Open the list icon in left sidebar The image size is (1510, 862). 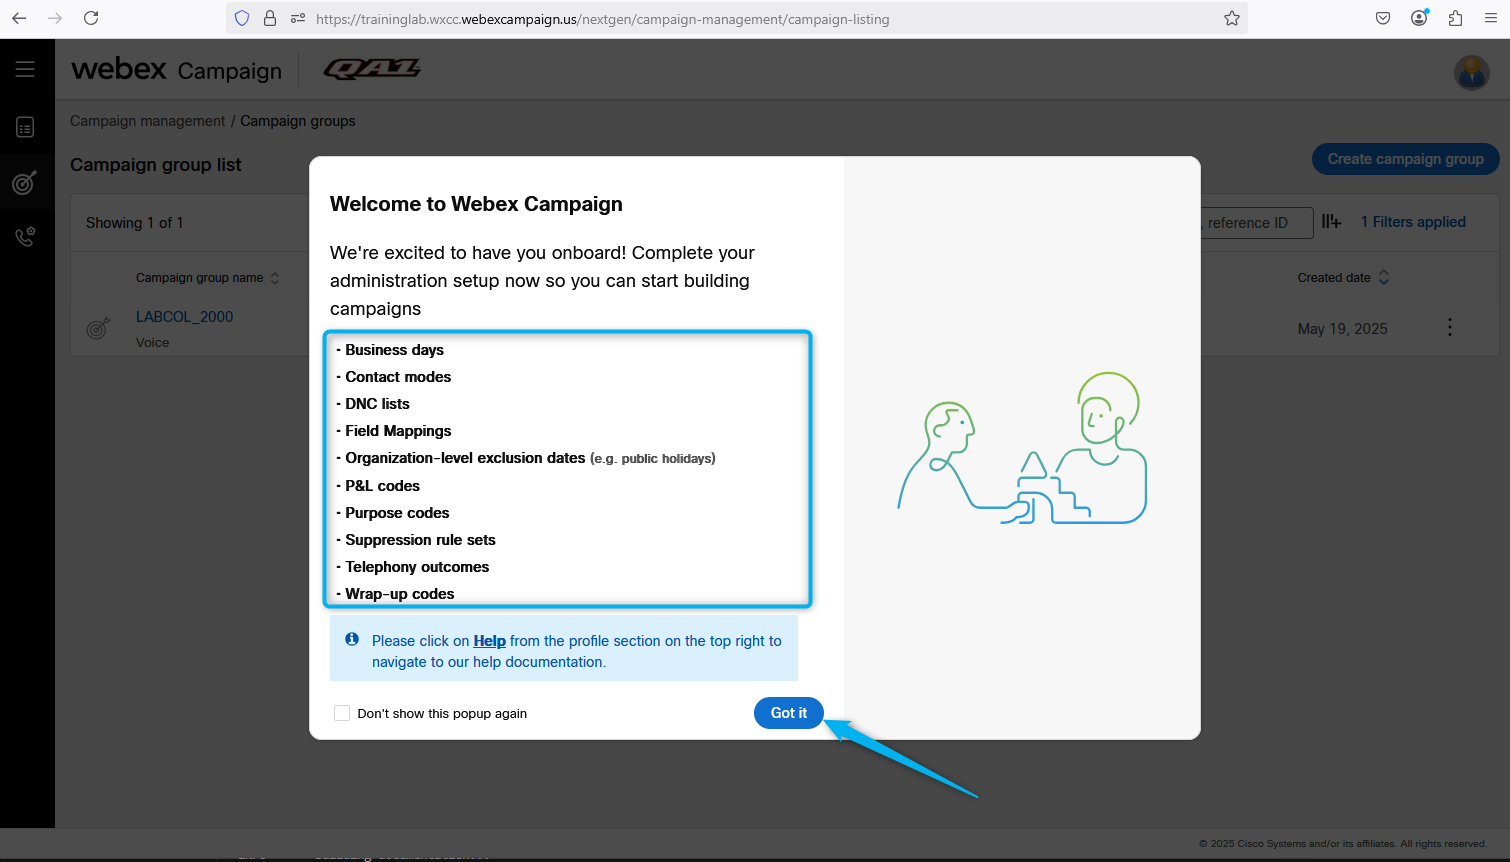[25, 127]
